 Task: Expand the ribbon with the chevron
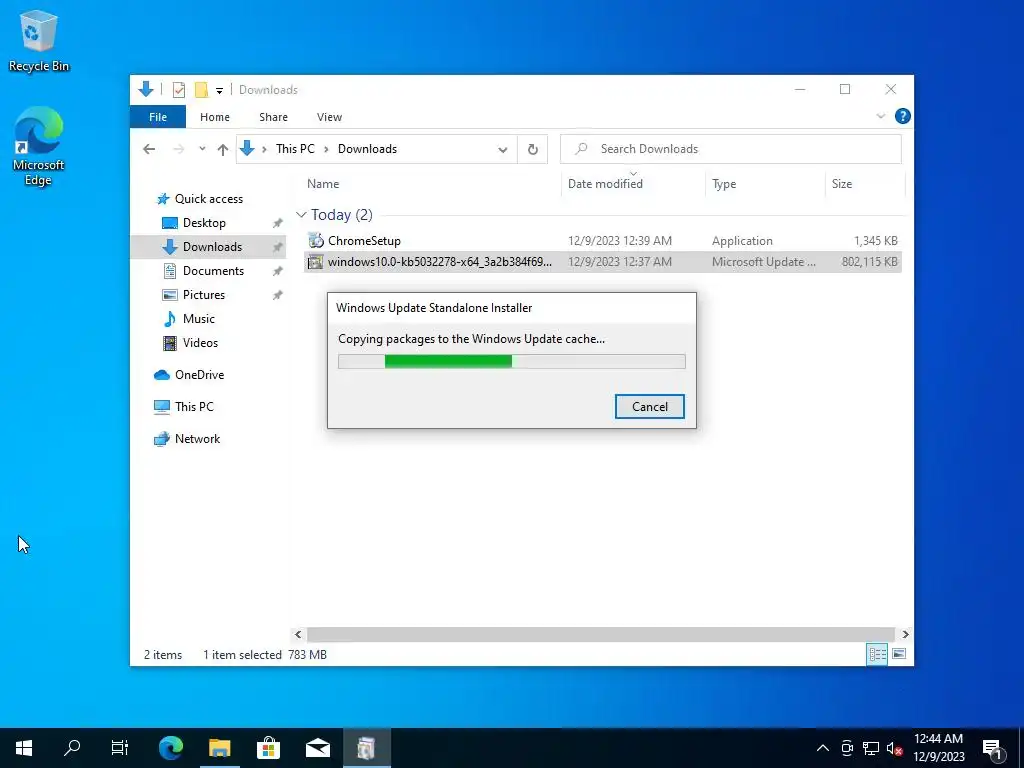(x=880, y=116)
